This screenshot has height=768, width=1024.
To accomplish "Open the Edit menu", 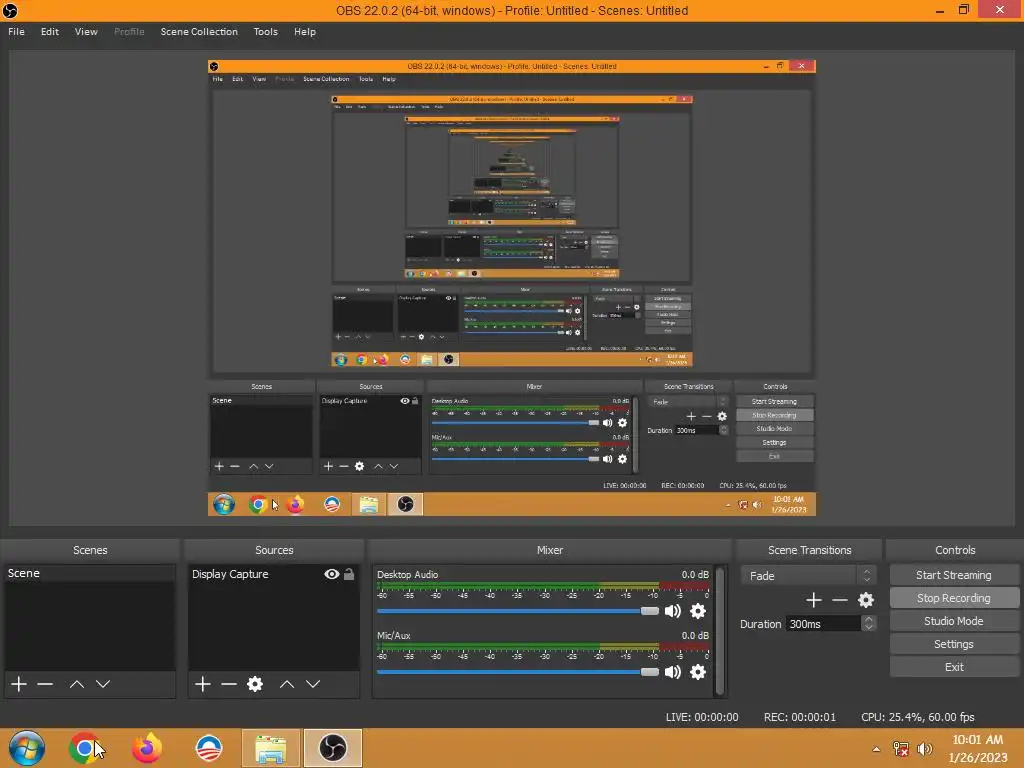I will [50, 31].
